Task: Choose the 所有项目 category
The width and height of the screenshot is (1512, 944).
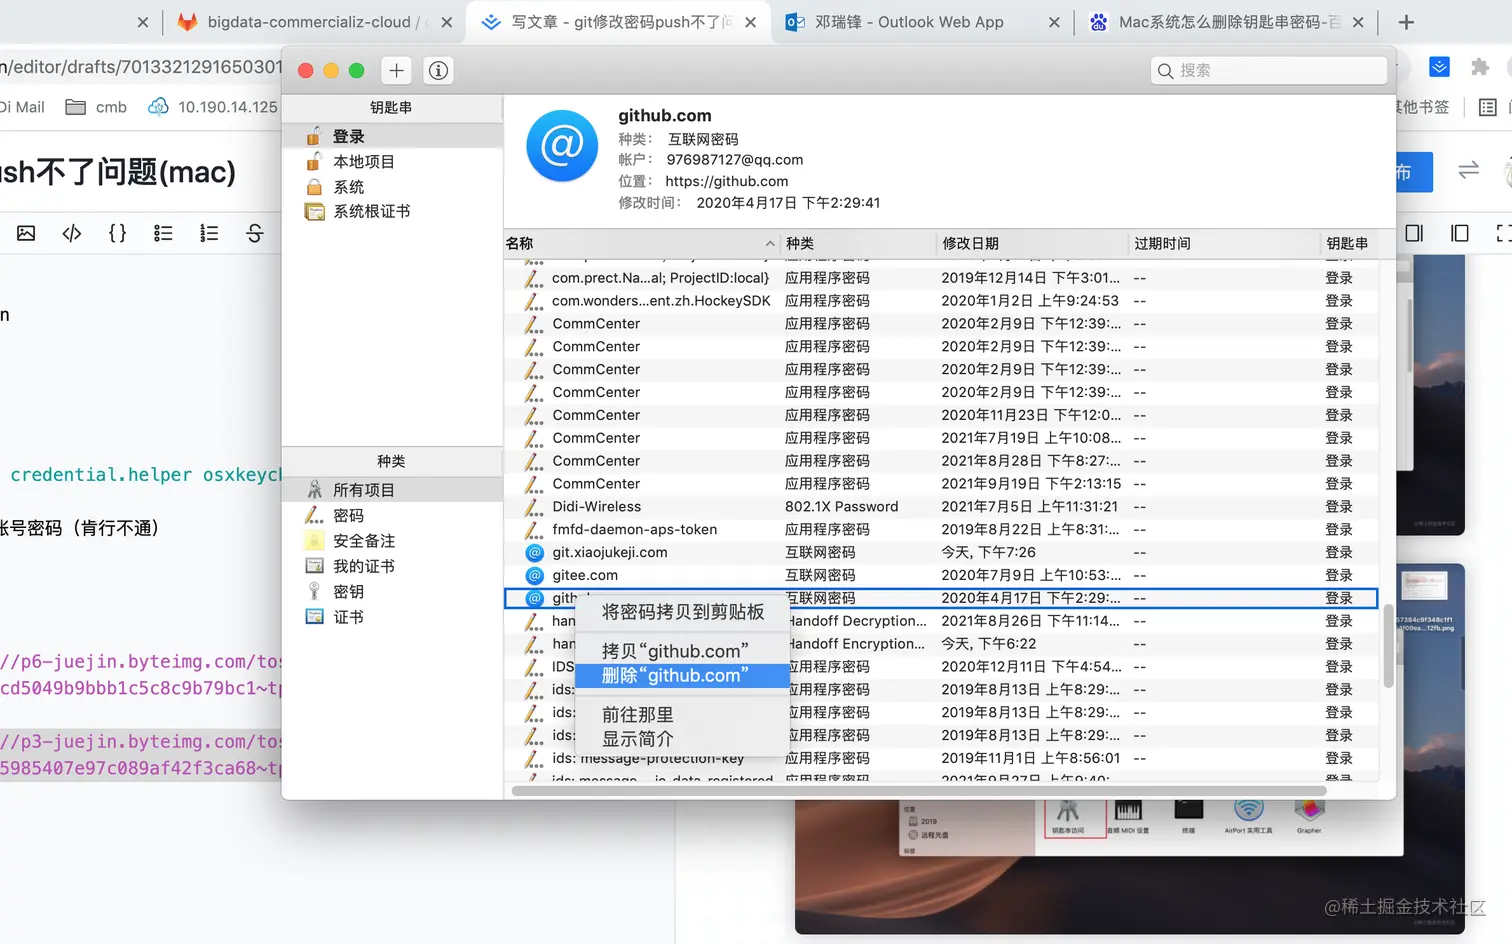Action: 392,490
